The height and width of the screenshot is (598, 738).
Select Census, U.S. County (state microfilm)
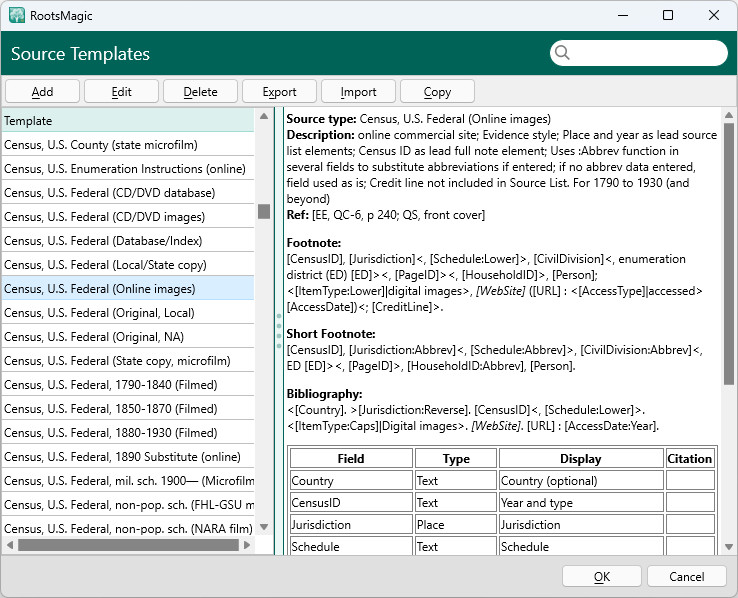tap(128, 144)
